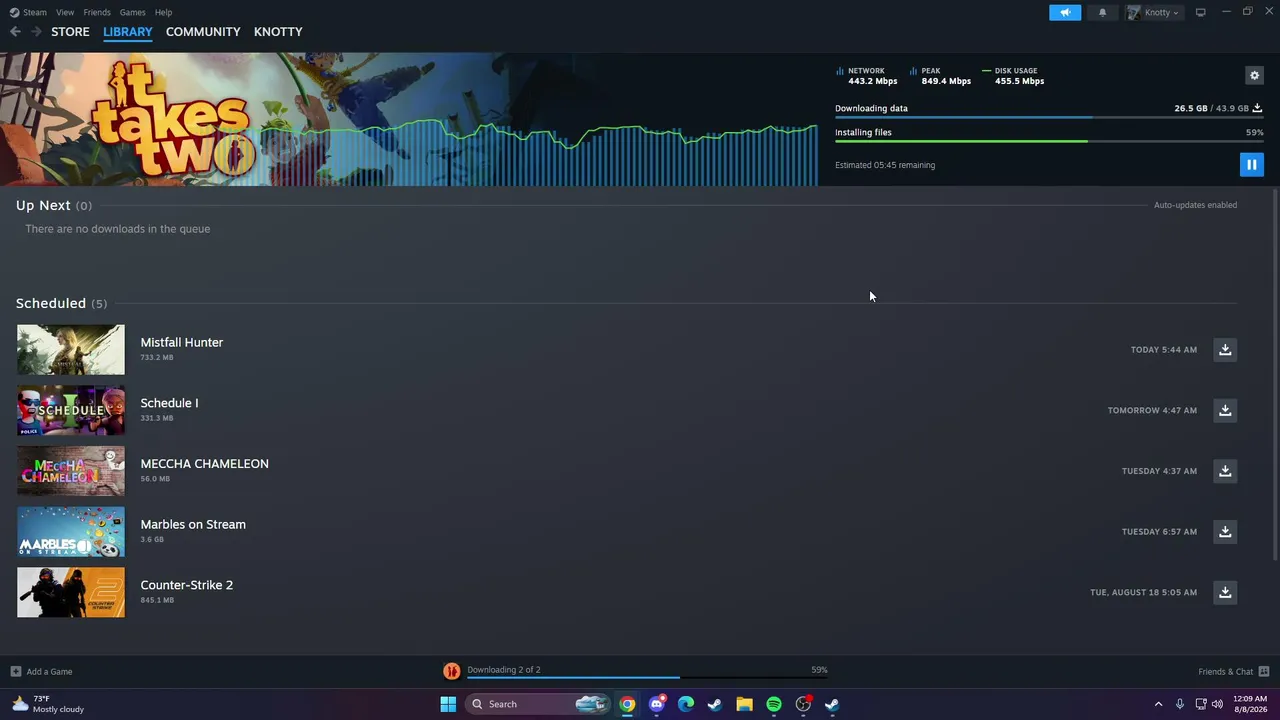Open the Windows Start menu

point(448,704)
